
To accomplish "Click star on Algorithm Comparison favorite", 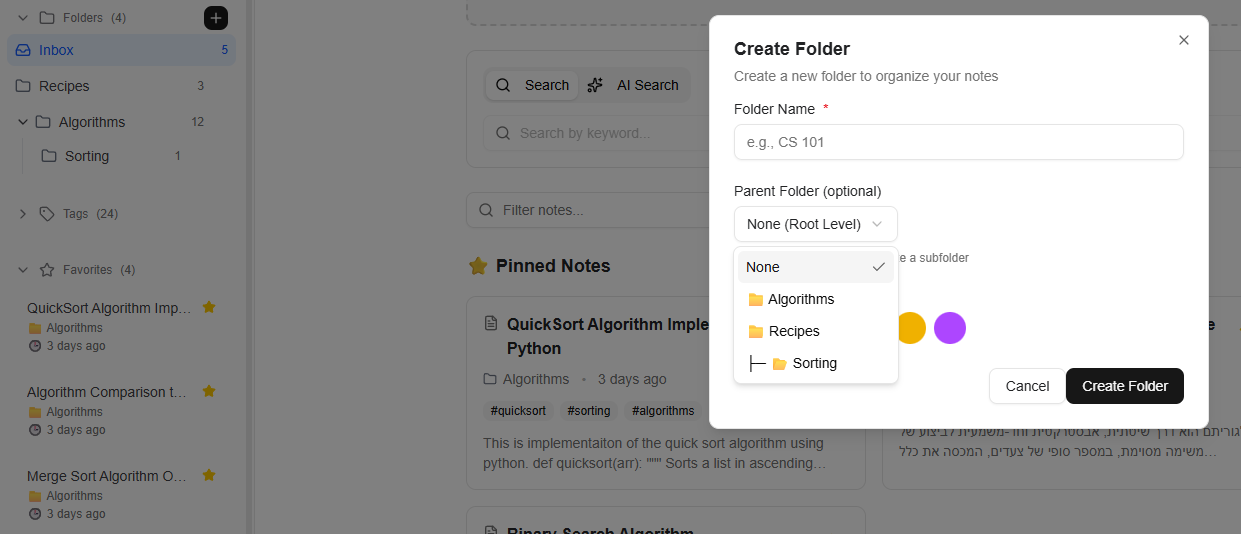I will (209, 391).
